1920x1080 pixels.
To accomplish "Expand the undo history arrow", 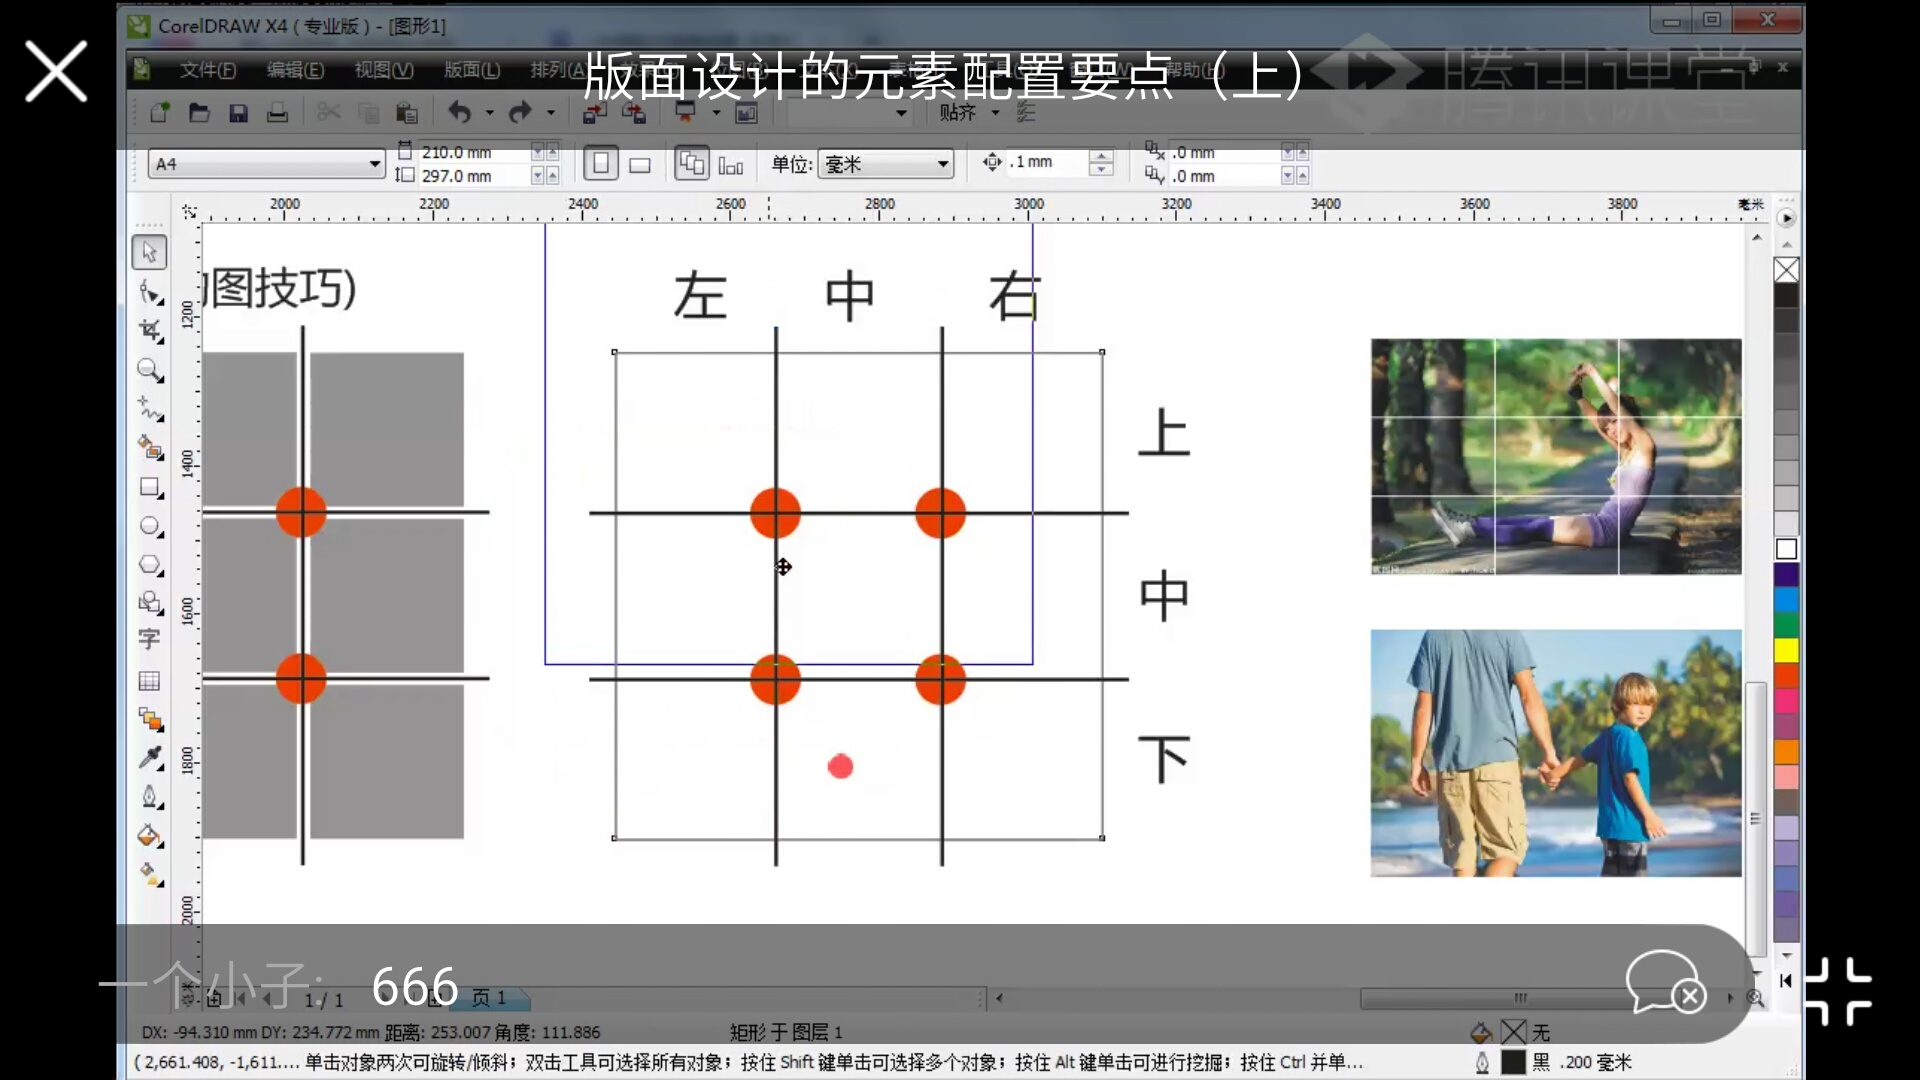I will [x=490, y=113].
